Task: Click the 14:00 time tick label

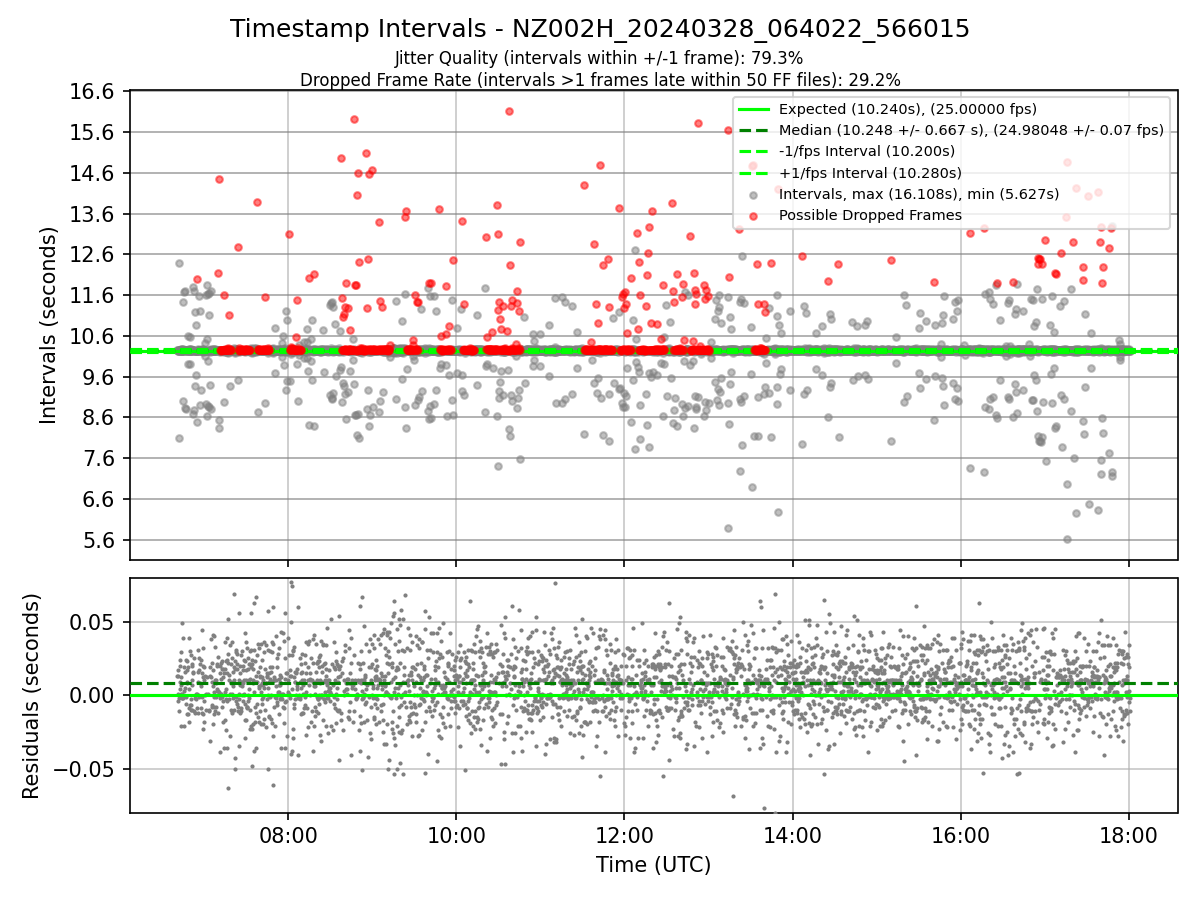Action: point(793,835)
